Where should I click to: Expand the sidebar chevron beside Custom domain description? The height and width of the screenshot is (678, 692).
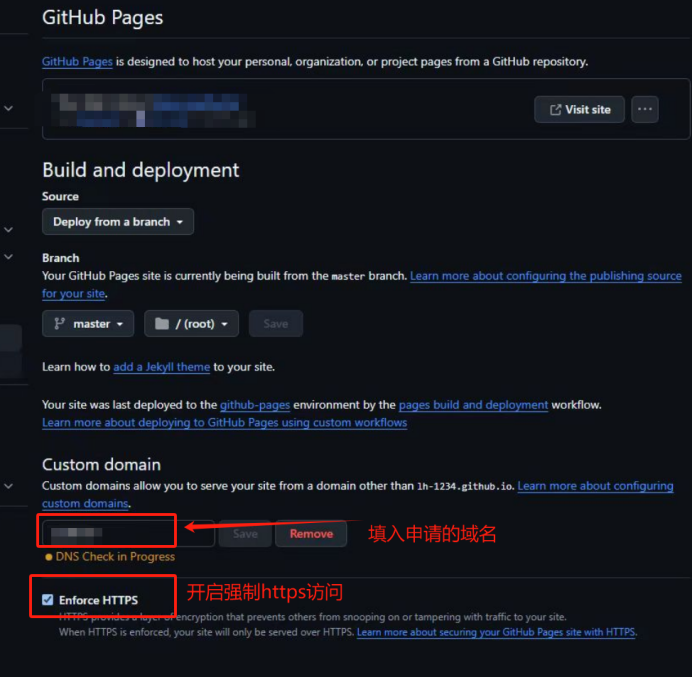pyautogui.click(x=8, y=486)
